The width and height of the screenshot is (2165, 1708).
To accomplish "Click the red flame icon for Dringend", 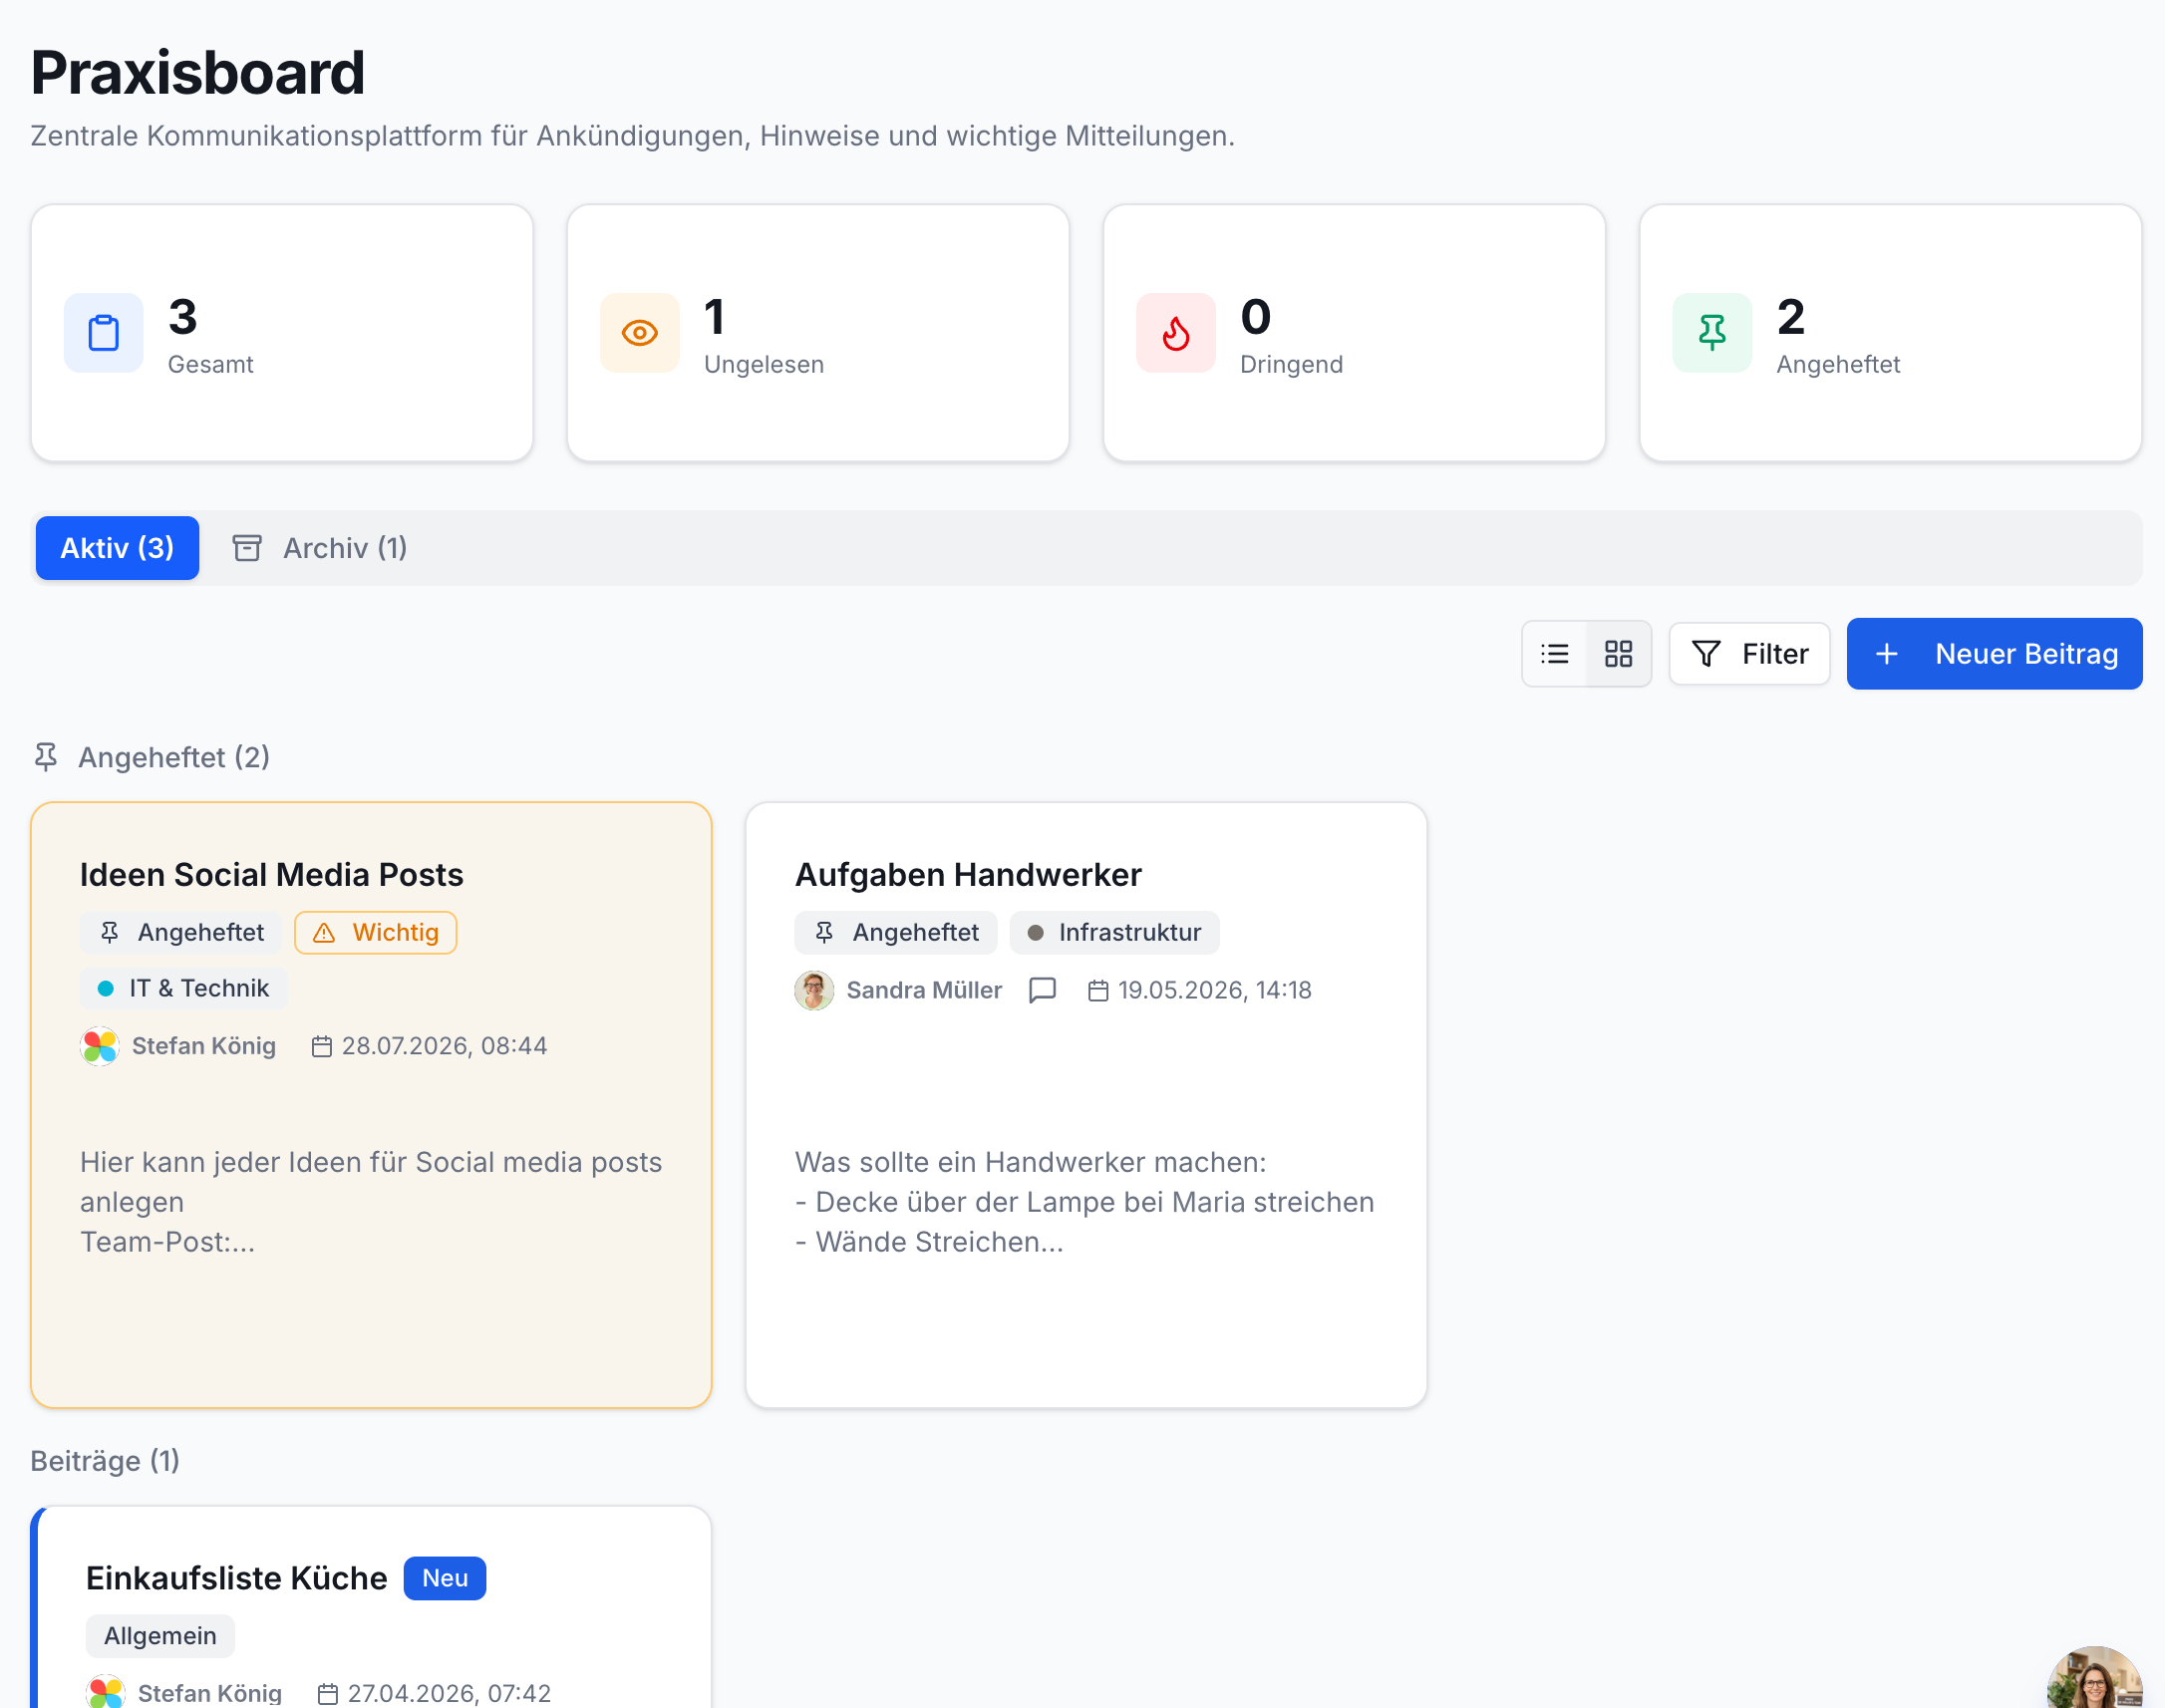I will 1176,333.
